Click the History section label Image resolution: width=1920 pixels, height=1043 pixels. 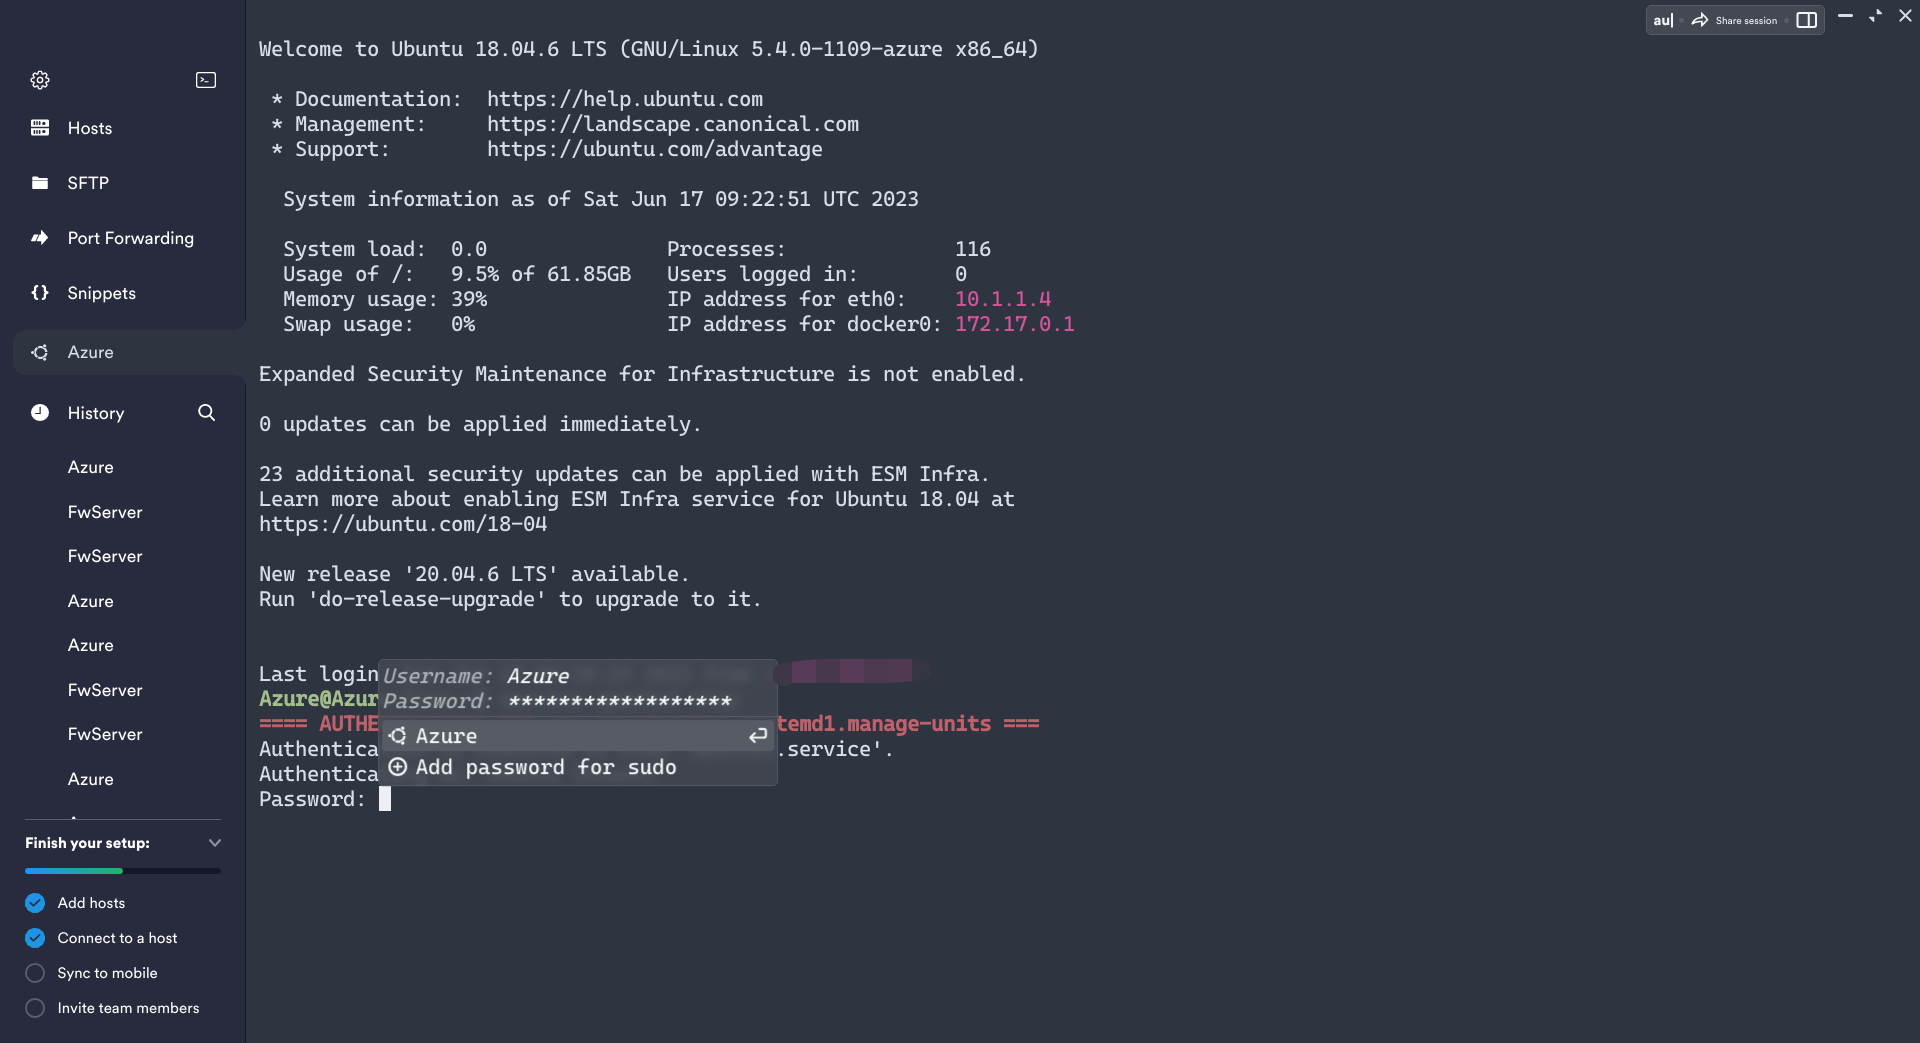(x=96, y=413)
